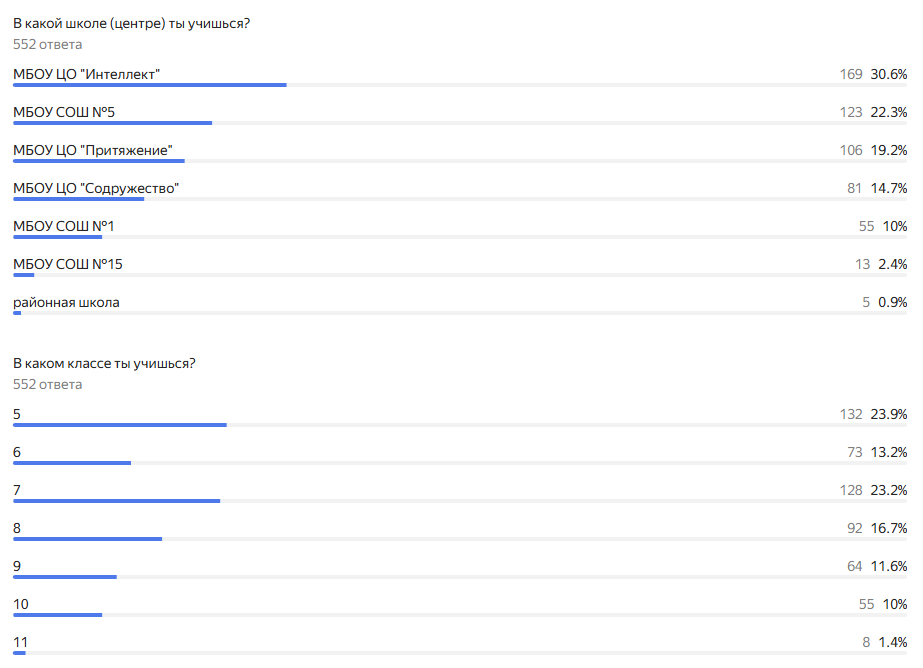923x668 pixels.
Task: Click the "552 ответа" count under the school question
Action: click(47, 44)
